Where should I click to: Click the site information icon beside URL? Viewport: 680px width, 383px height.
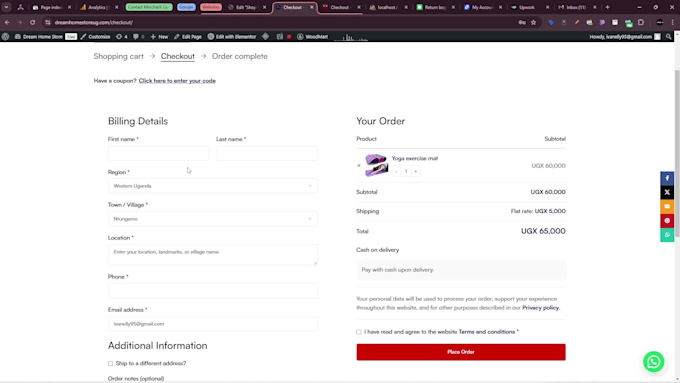pyautogui.click(x=48, y=22)
